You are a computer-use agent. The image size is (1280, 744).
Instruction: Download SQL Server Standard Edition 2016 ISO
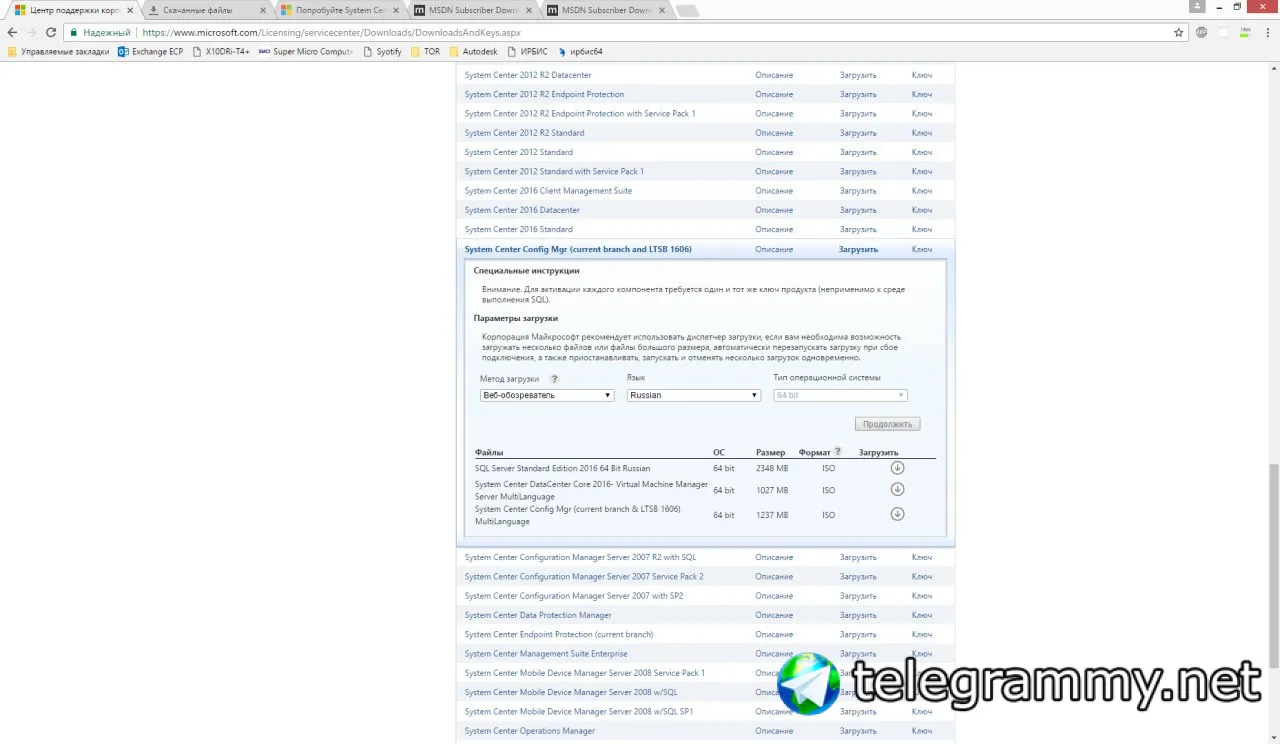coord(897,468)
